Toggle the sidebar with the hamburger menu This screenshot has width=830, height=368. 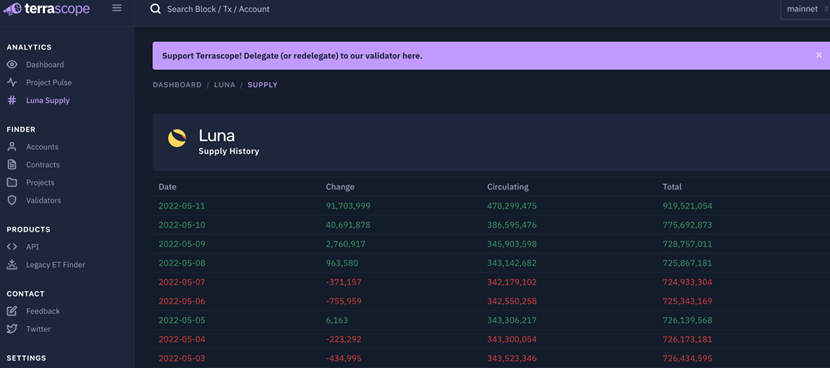point(117,8)
